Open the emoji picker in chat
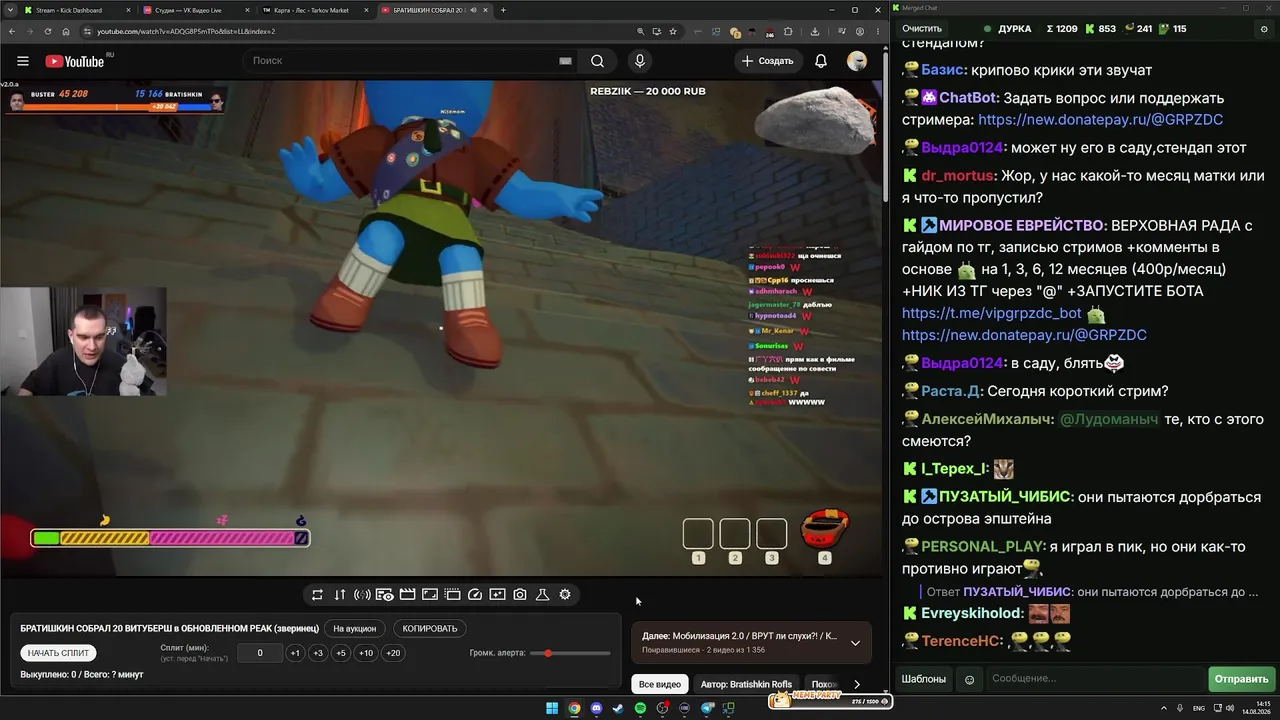 (x=969, y=679)
